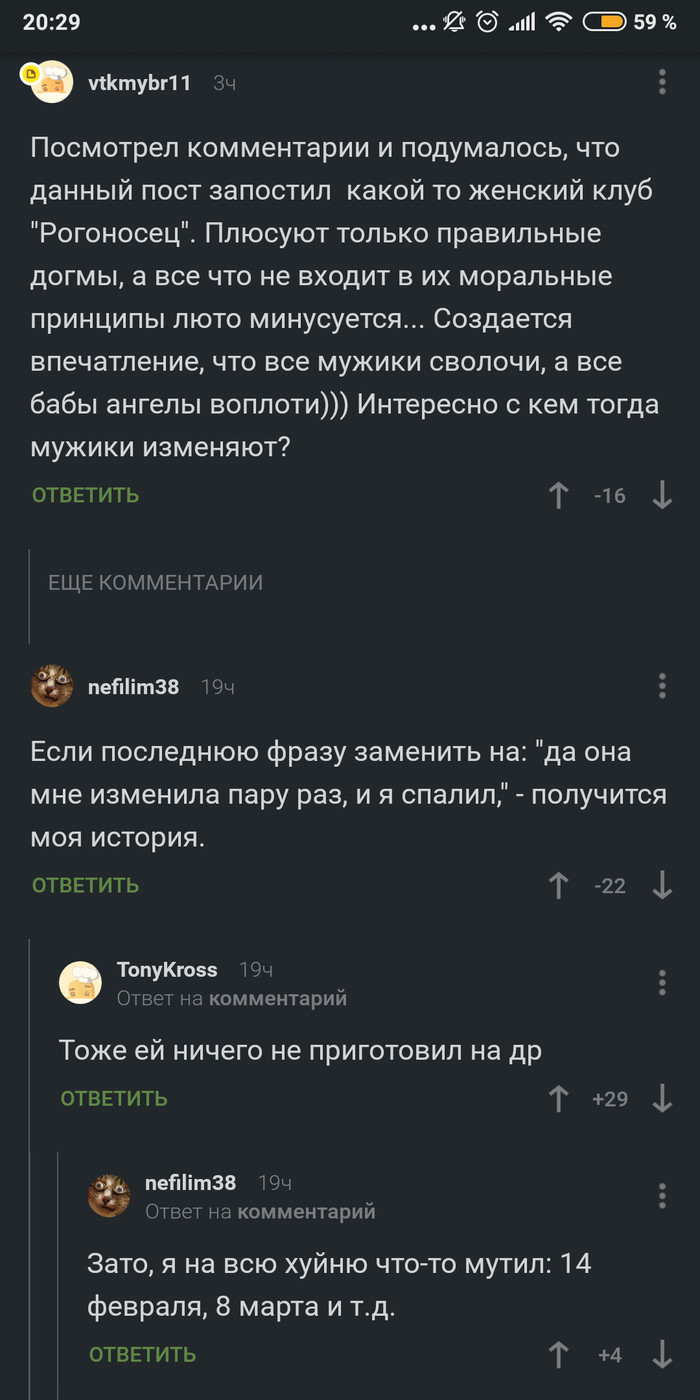Upvote nefilim38's reply rated +4
700x1400 pixels.
559,1355
